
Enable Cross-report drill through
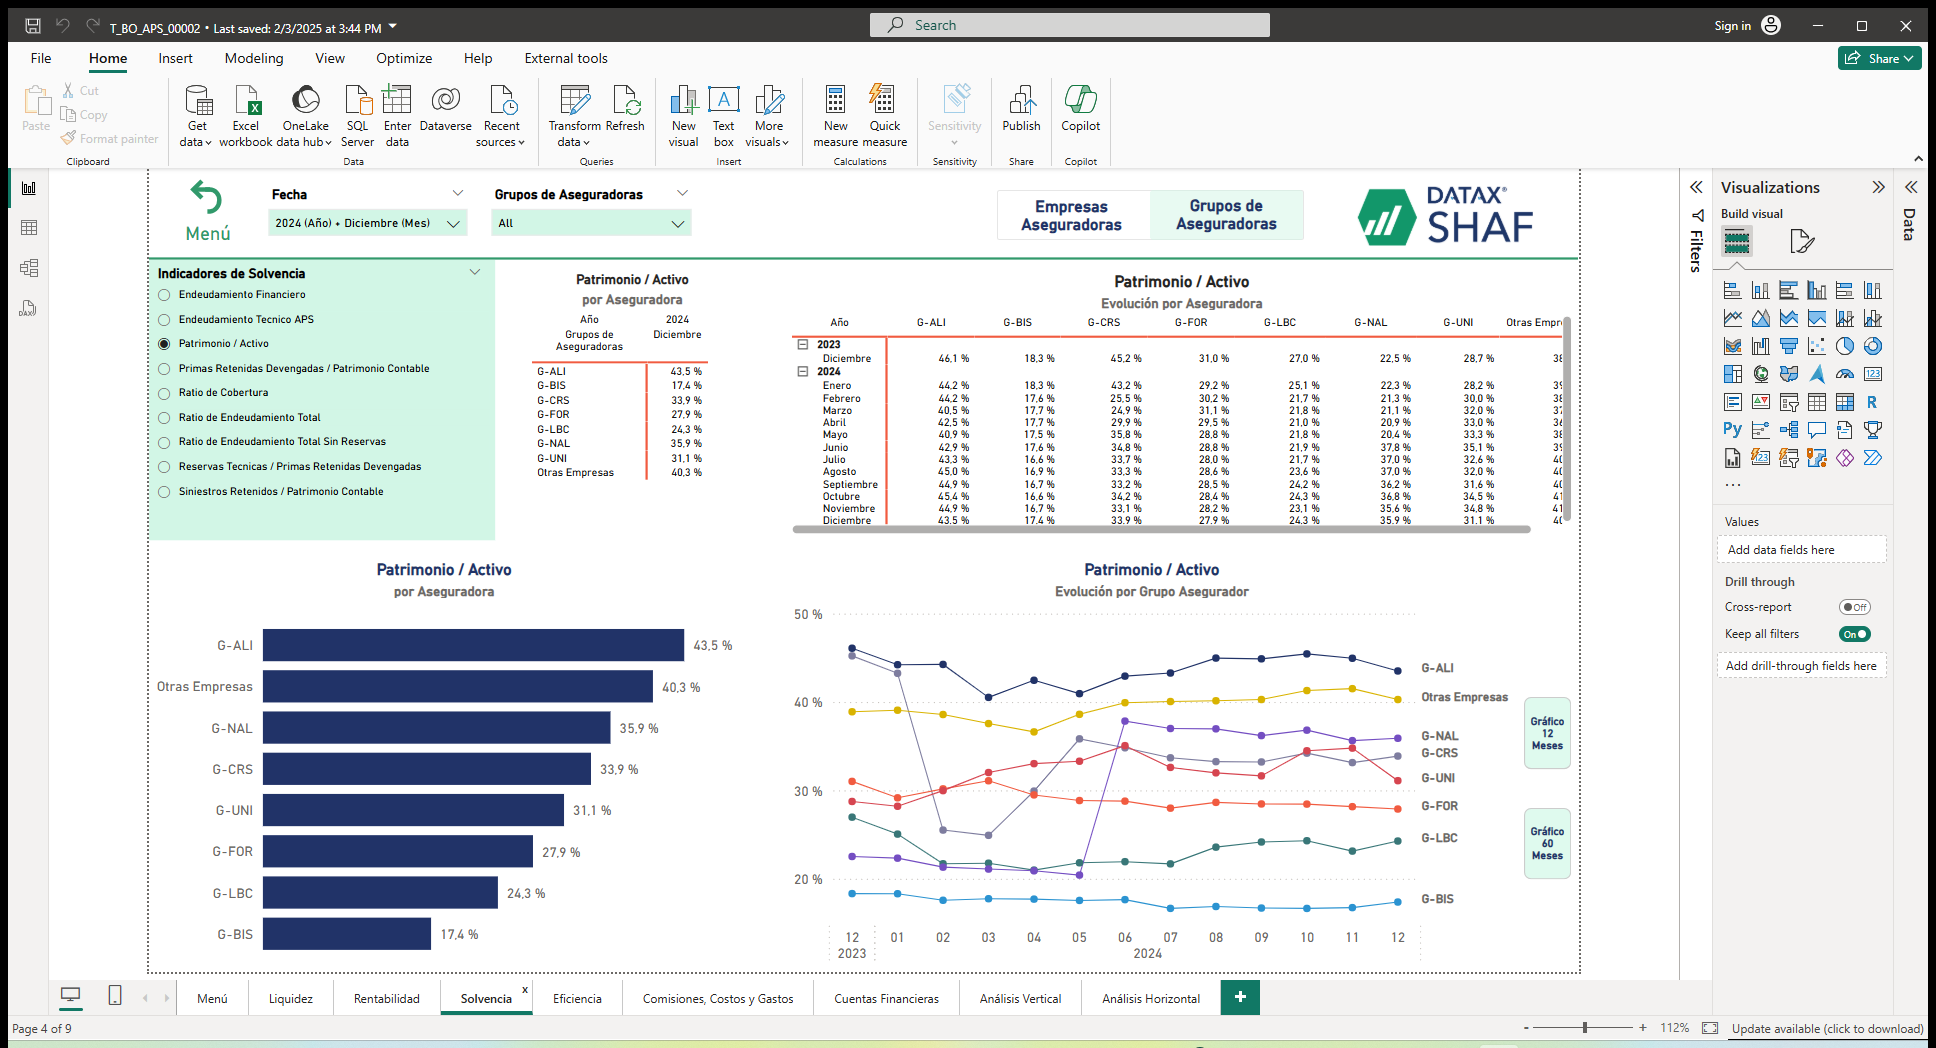click(x=1855, y=607)
